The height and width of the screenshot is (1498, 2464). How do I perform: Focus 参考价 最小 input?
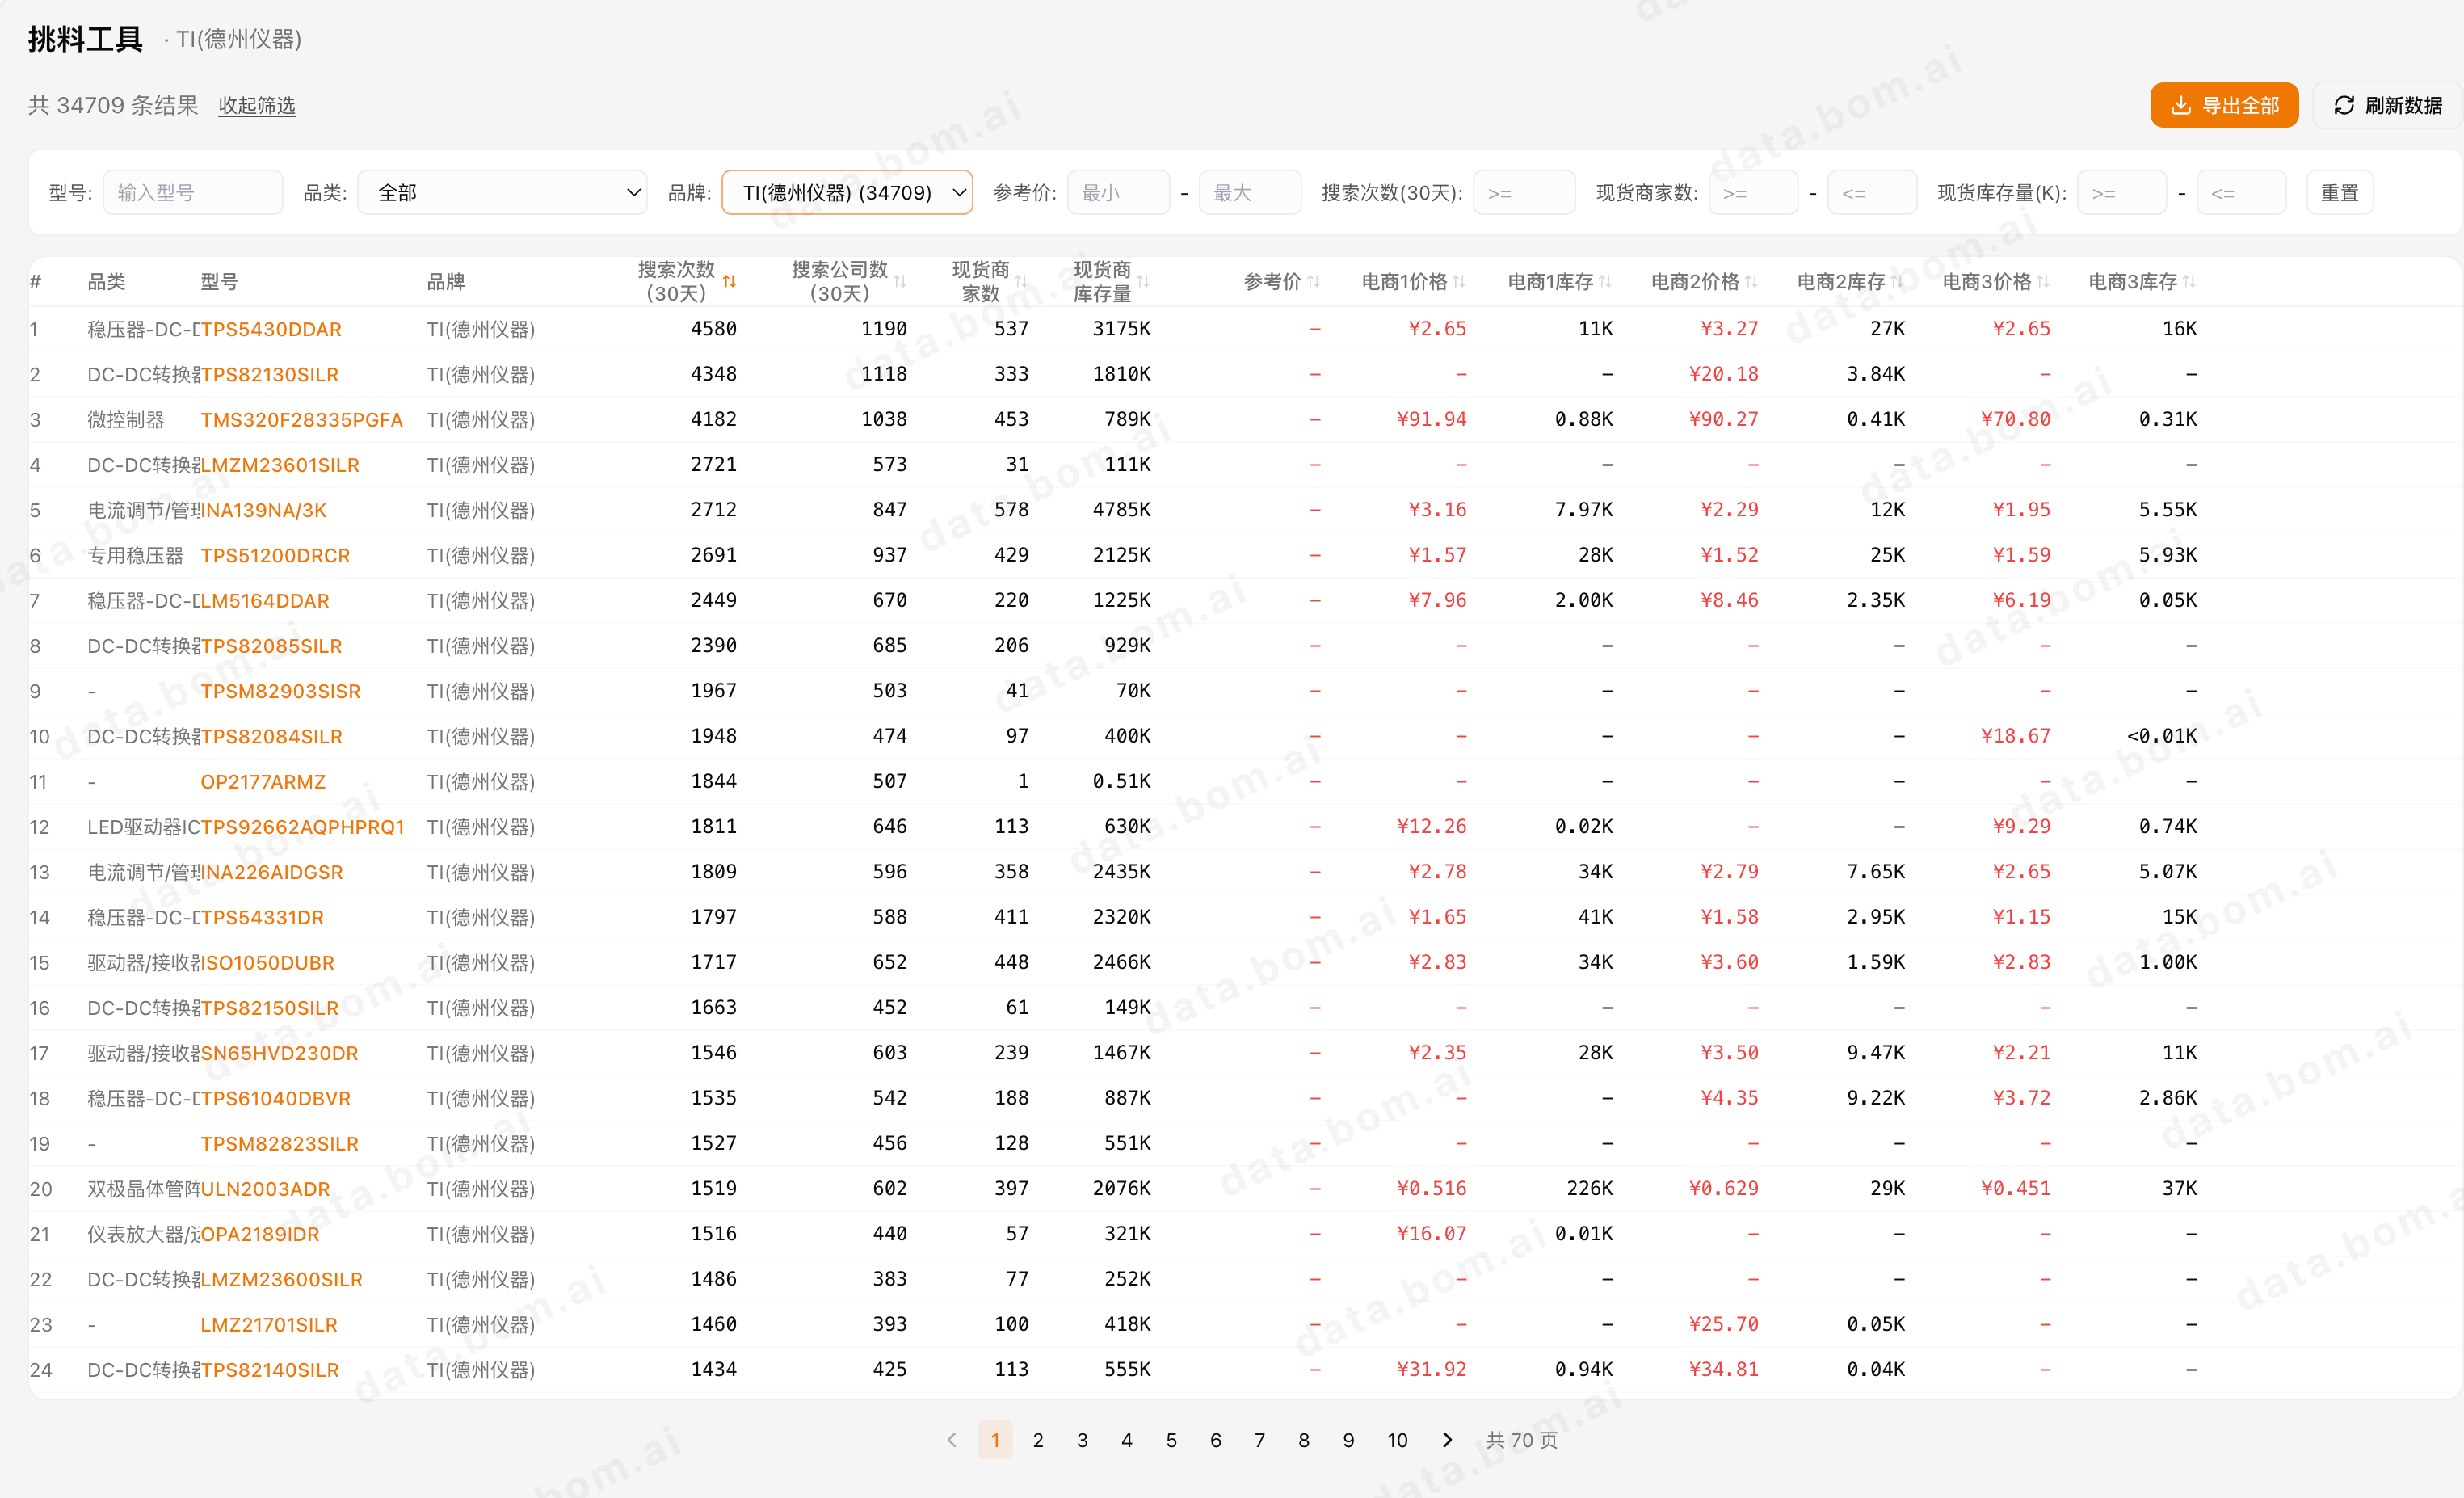pos(1118,193)
